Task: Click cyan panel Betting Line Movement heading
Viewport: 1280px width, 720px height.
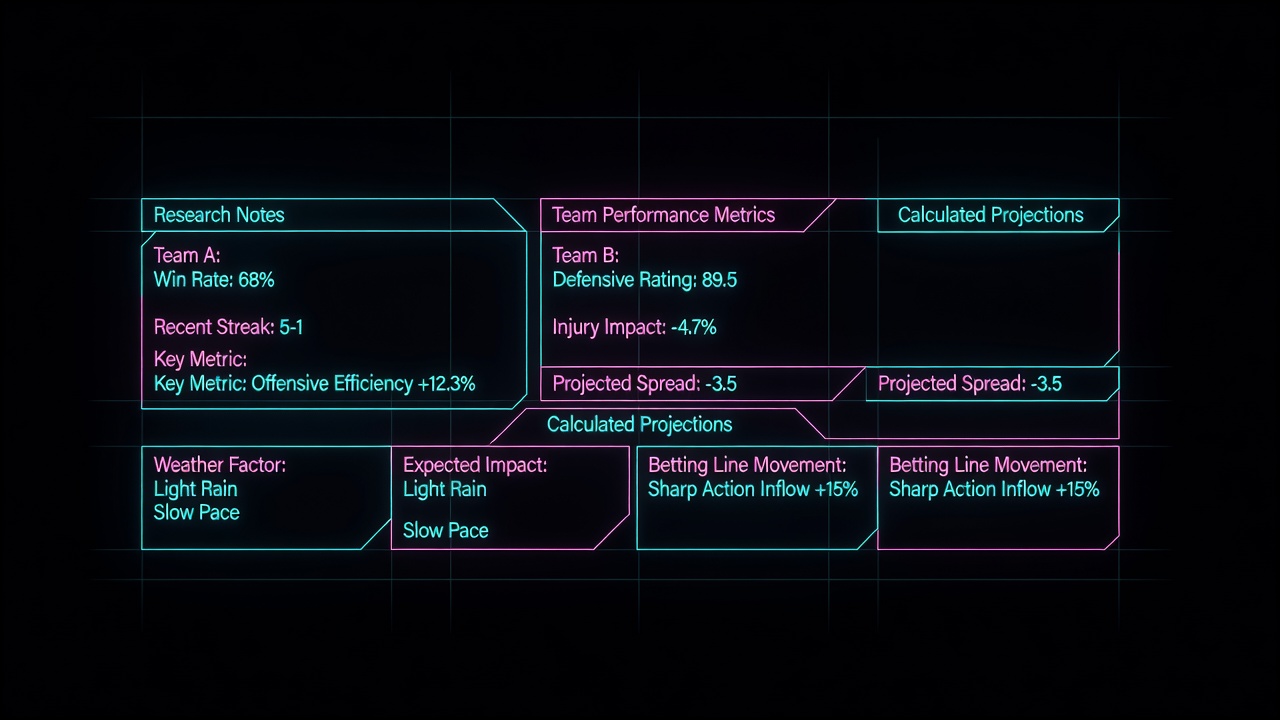Action: (x=747, y=465)
